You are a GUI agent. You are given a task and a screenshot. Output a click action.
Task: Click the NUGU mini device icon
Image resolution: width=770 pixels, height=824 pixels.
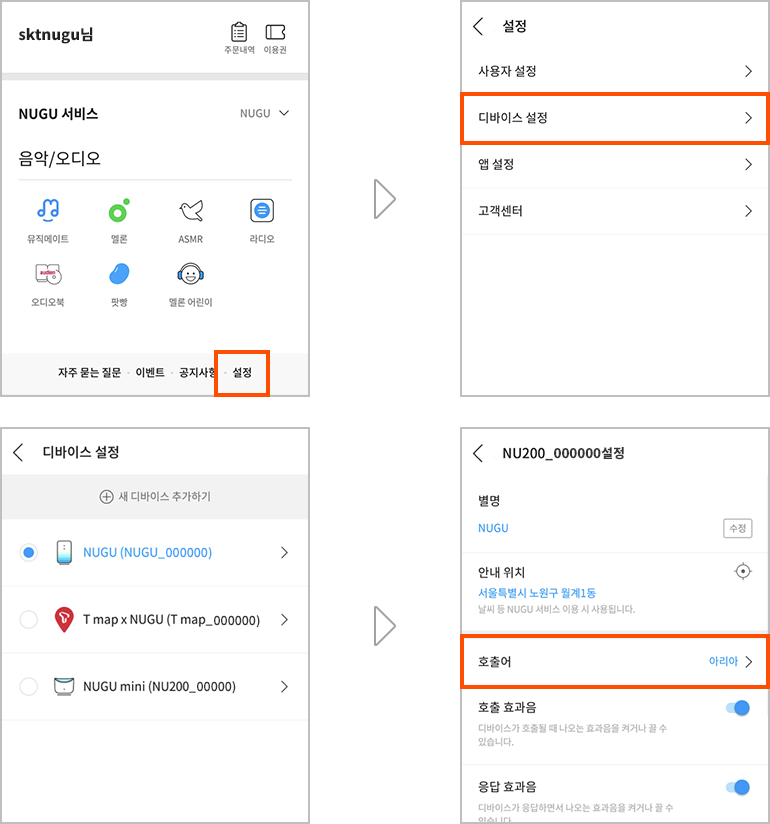64,686
